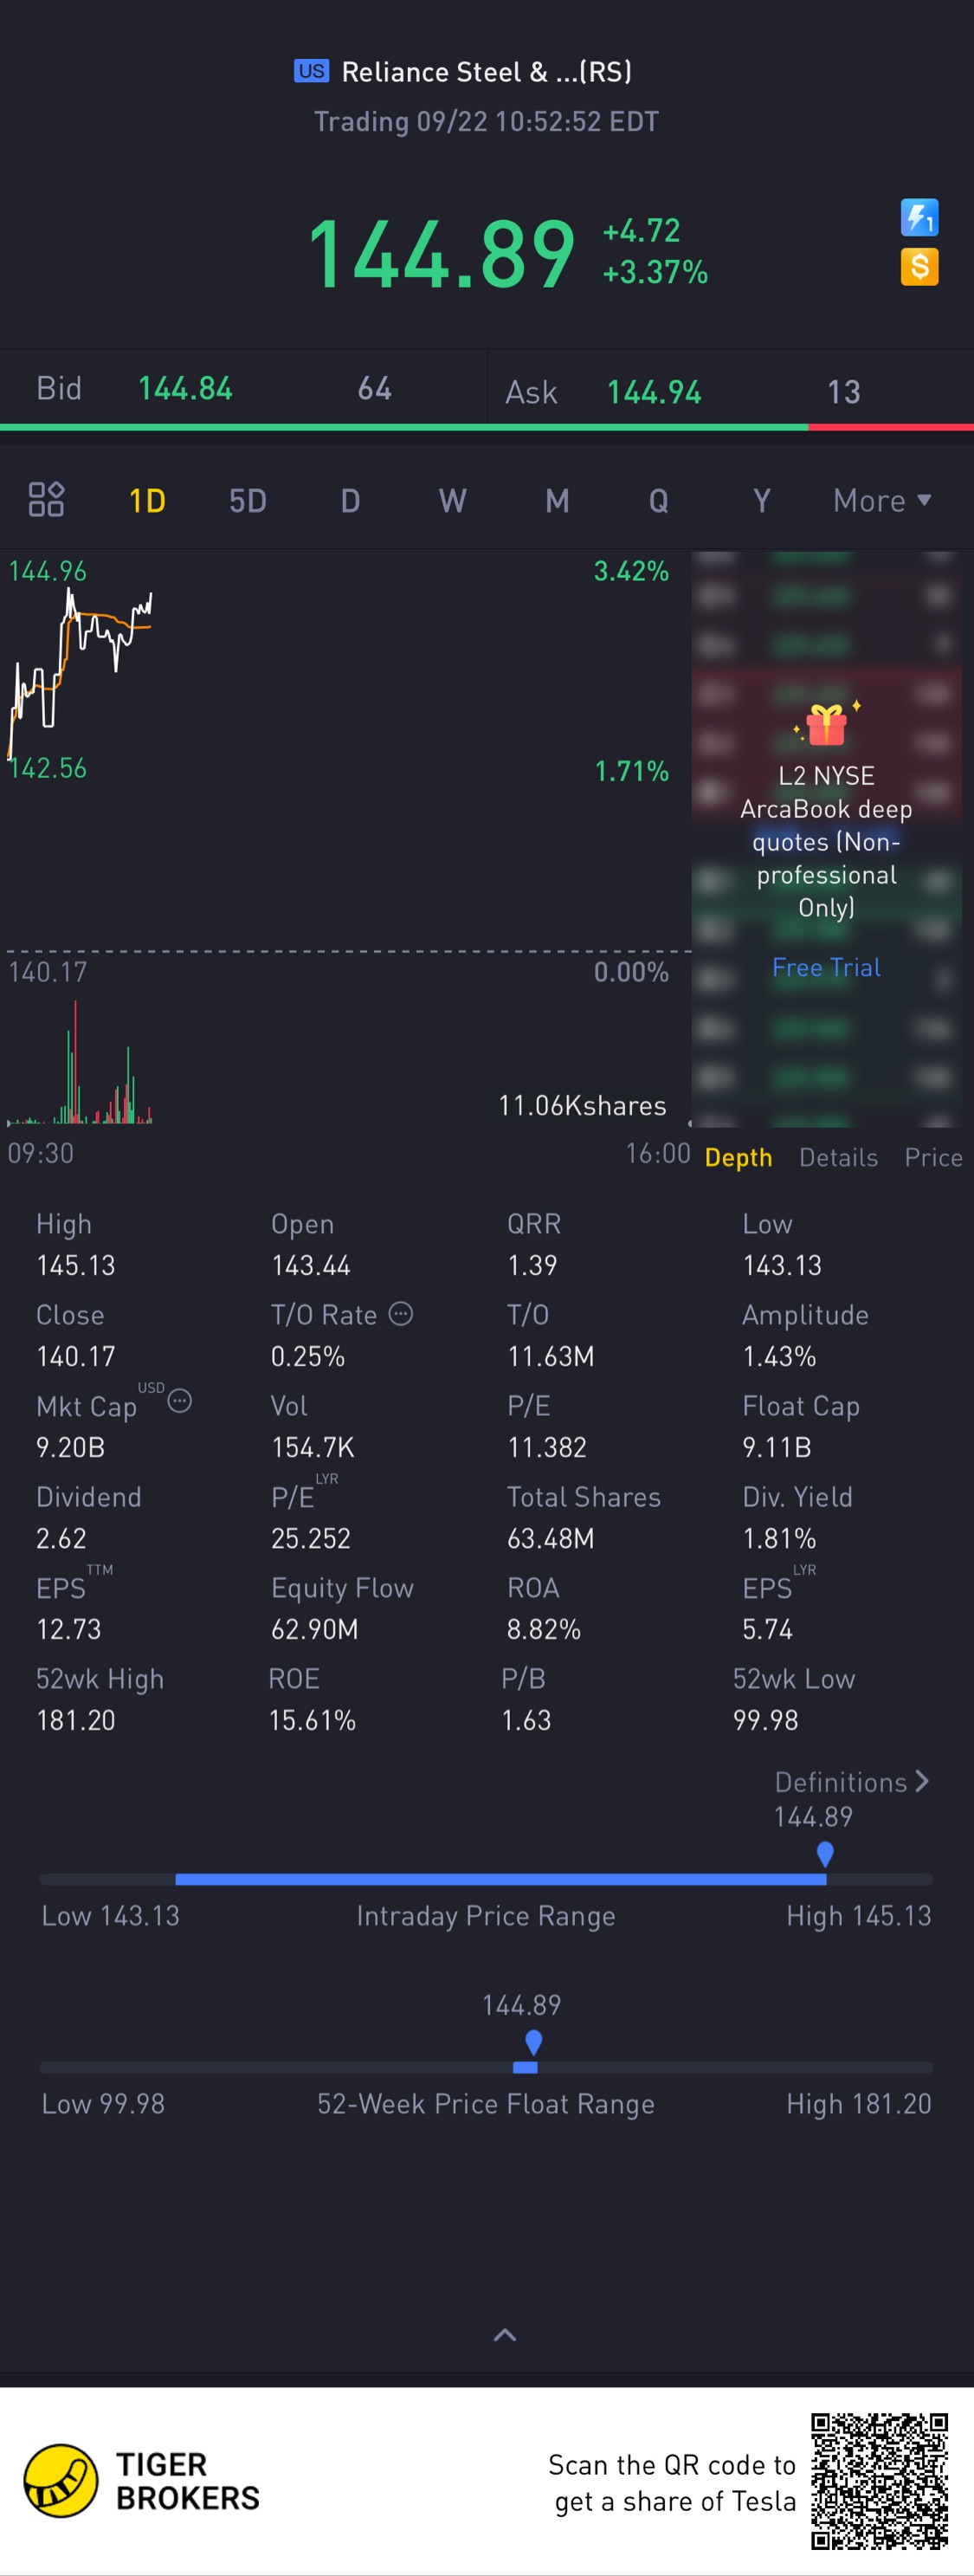Select the Depth tab
Screen dimensions: 974x2576
click(738, 1157)
